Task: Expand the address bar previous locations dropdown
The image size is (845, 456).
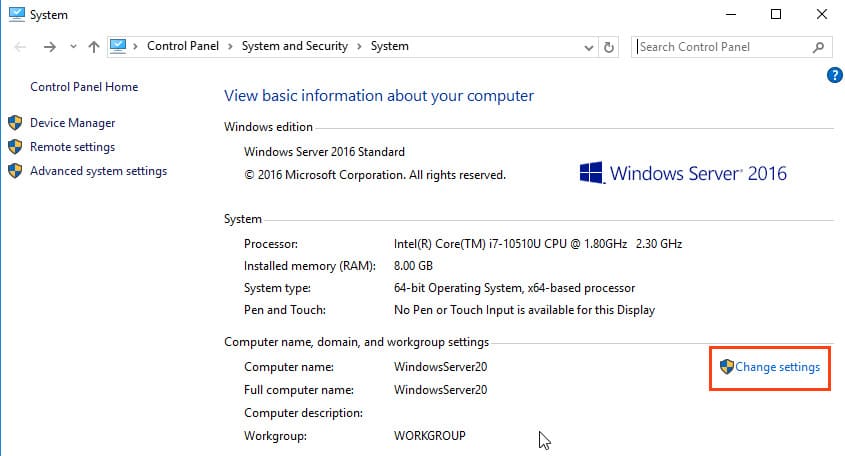Action: (x=587, y=47)
